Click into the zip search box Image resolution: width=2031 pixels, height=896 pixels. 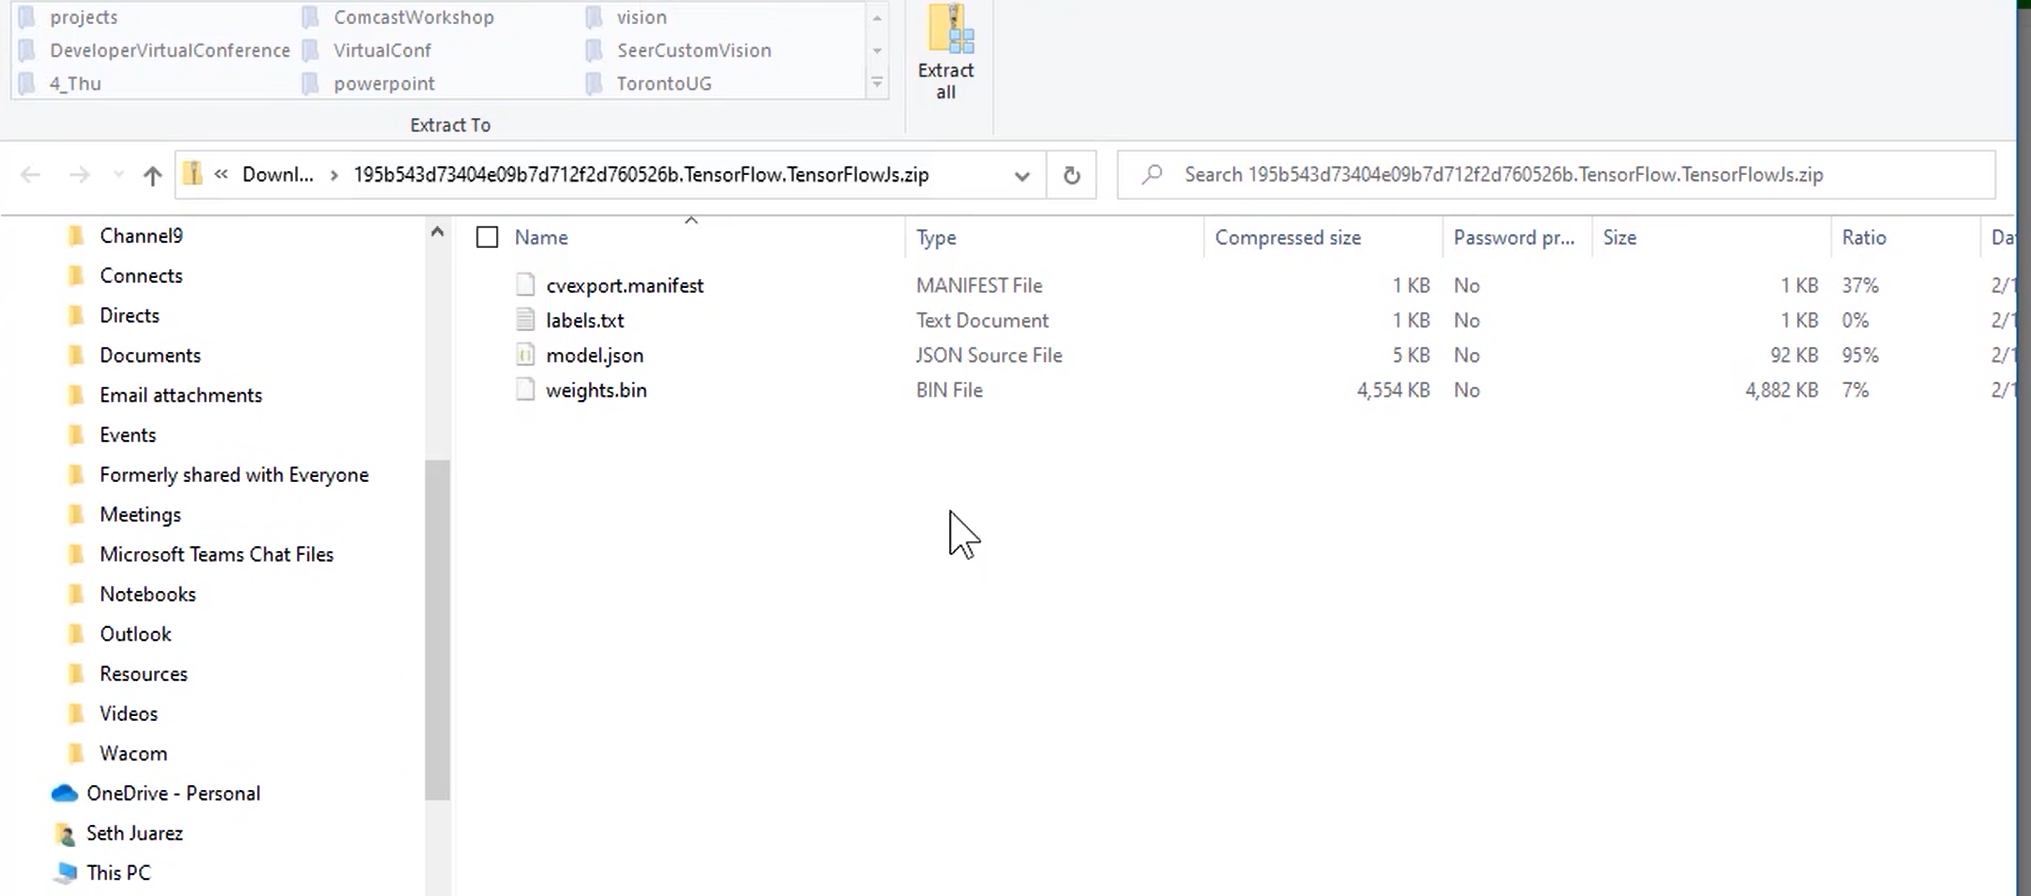pos(1556,174)
